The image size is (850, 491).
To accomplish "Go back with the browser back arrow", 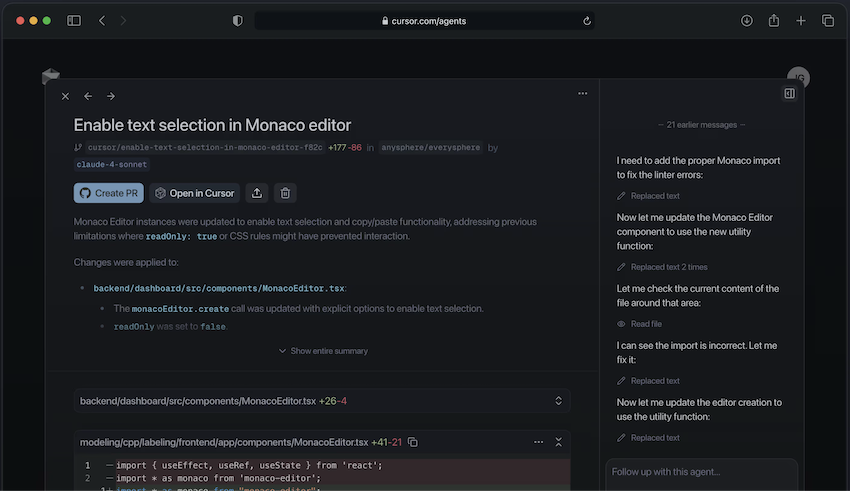I will [x=102, y=21].
